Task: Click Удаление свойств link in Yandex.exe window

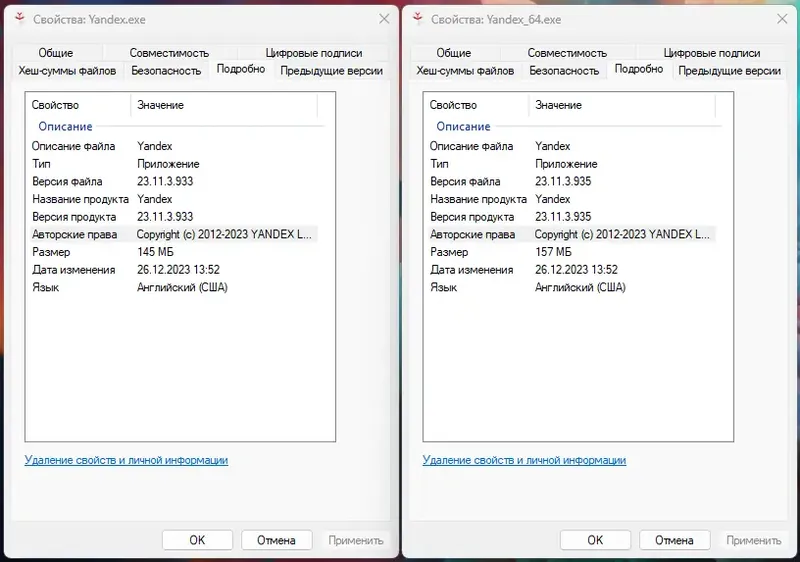Action: 126,460
